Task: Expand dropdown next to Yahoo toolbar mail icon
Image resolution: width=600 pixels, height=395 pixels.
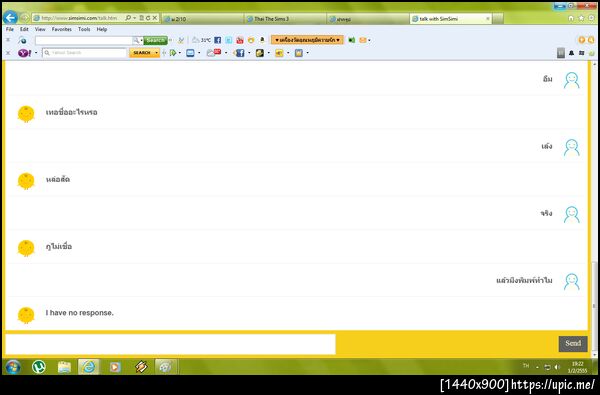Action: (199, 53)
